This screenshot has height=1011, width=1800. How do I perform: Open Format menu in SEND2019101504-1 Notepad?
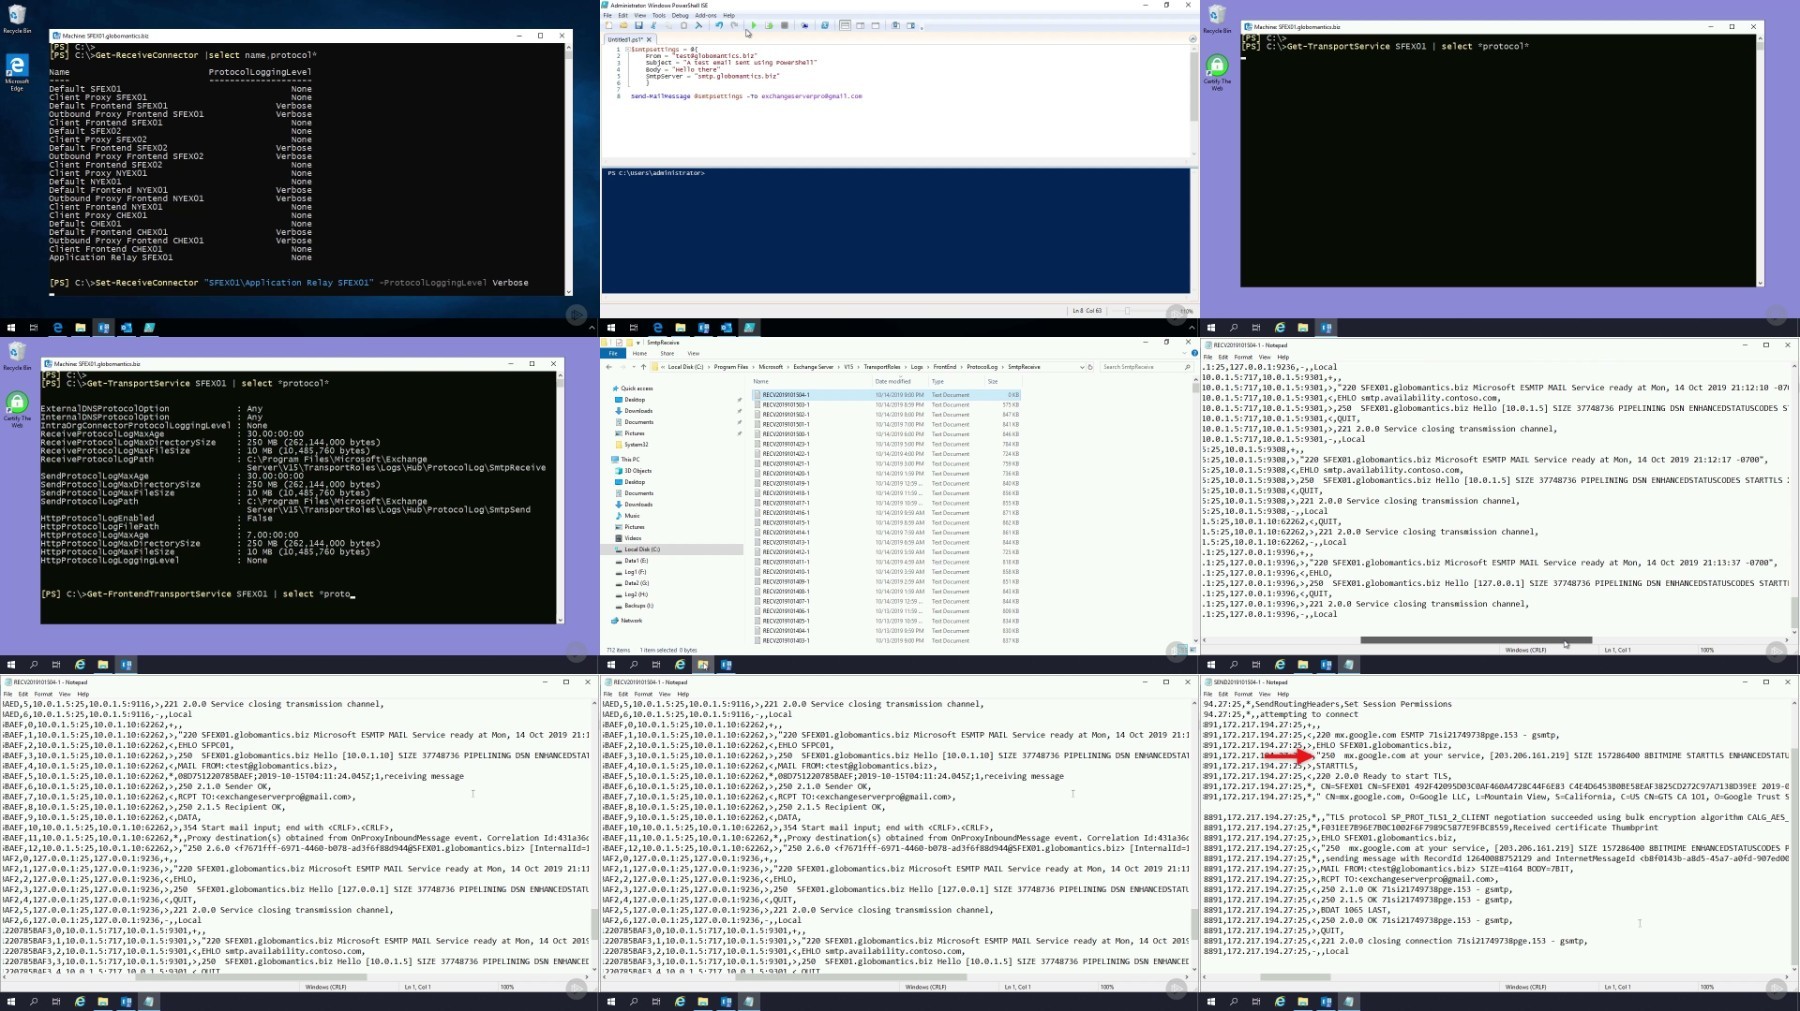pos(1243,693)
